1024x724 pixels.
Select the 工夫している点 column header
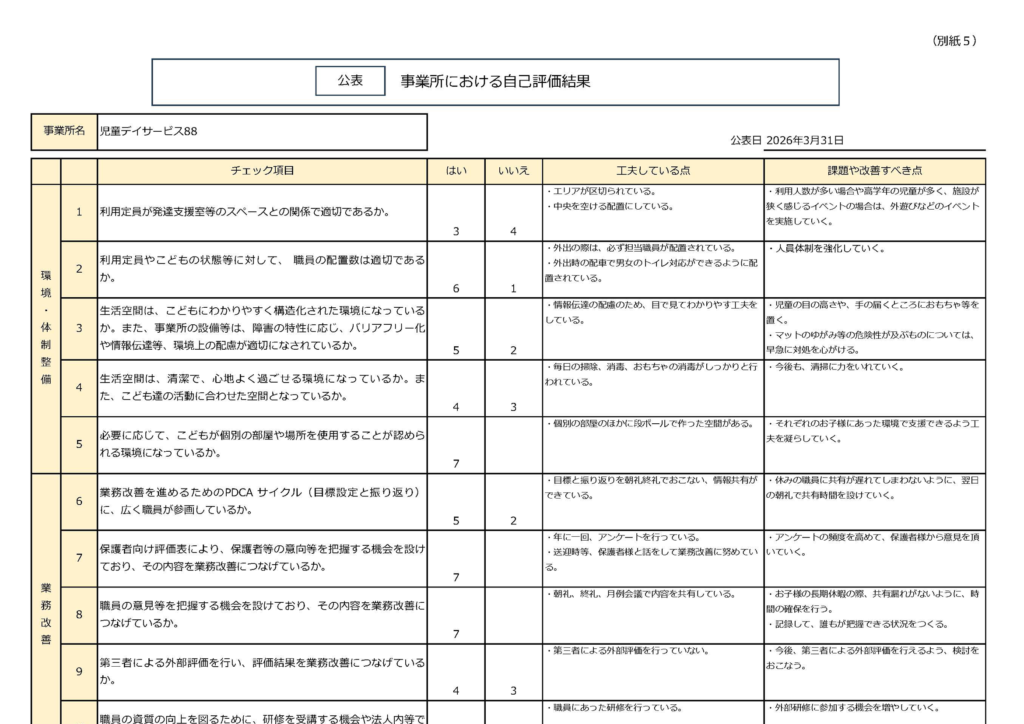tap(652, 171)
